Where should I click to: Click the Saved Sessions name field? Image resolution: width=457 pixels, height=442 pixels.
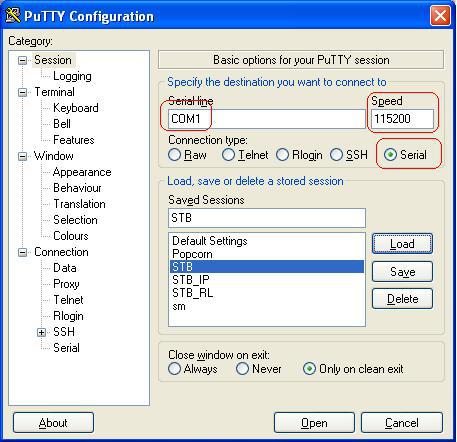pyautogui.click(x=267, y=218)
